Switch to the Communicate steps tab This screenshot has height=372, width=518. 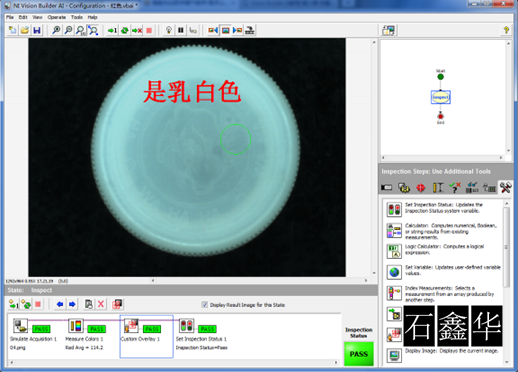(489, 187)
